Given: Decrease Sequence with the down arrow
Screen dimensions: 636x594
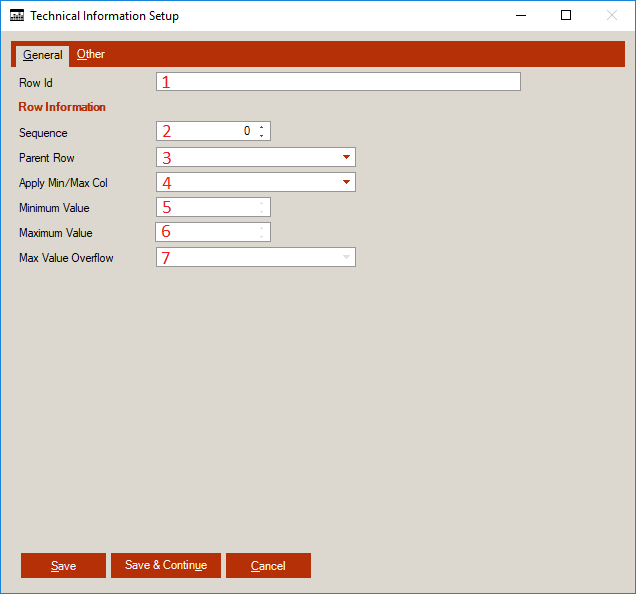Looking at the screenshot, I should click(x=262, y=135).
